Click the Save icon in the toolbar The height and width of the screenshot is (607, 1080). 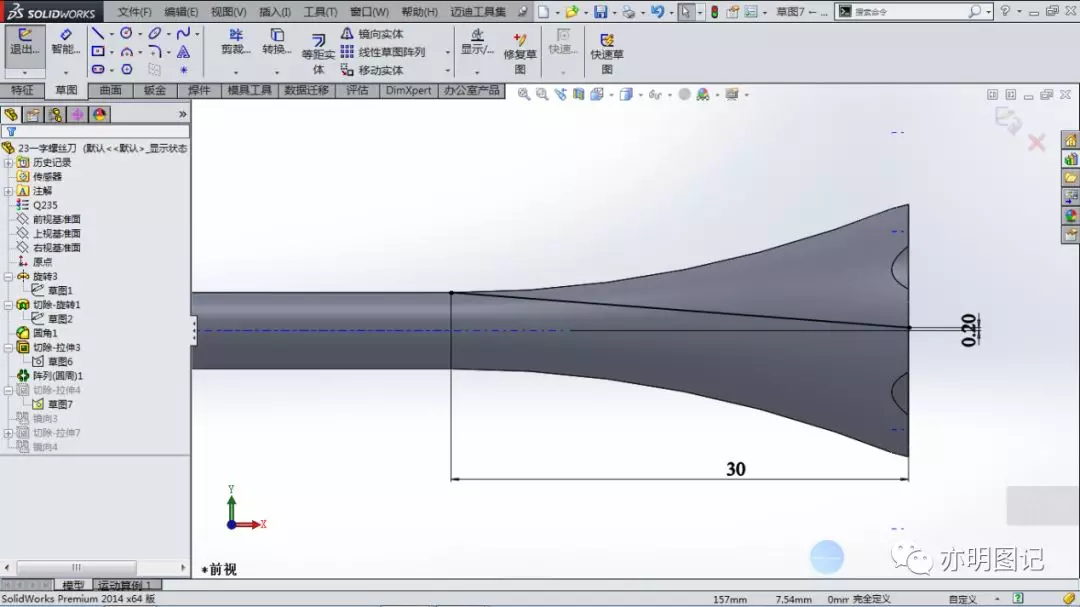[601, 12]
